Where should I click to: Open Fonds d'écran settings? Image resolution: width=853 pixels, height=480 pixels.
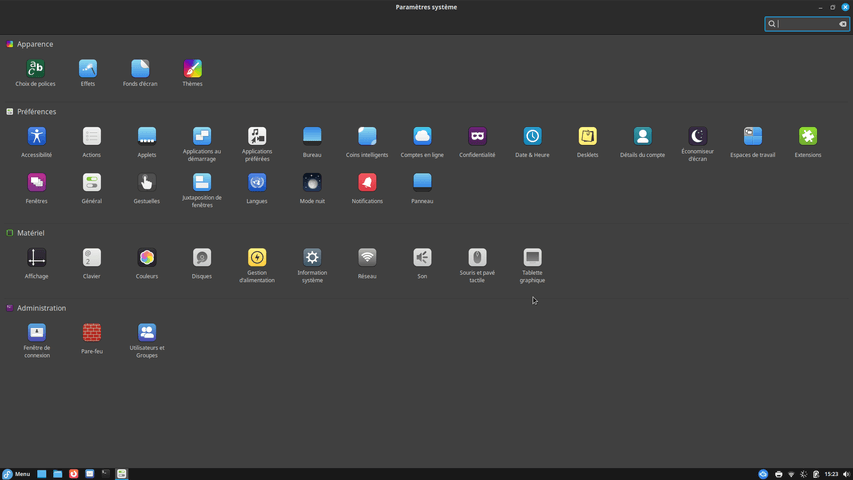(140, 73)
